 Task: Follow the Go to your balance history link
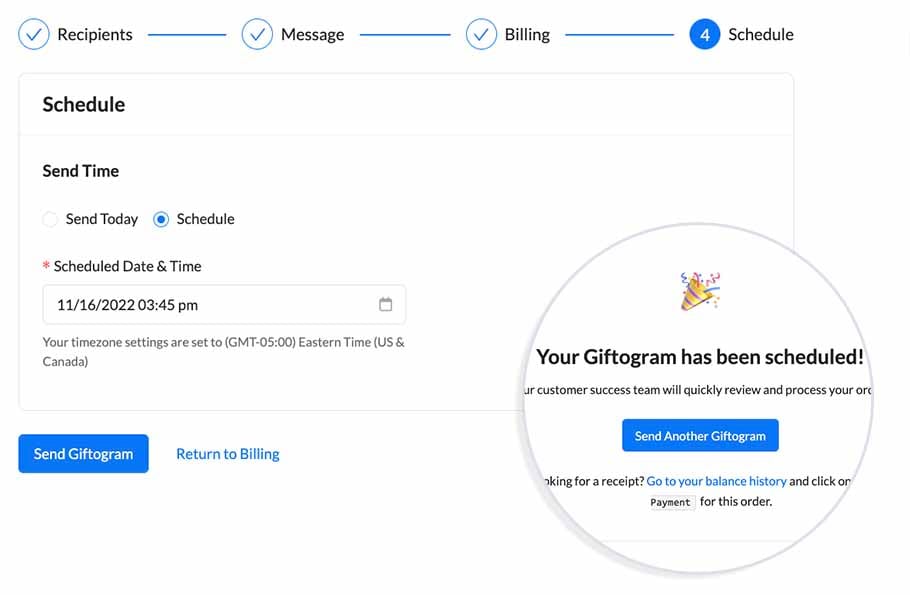(716, 480)
